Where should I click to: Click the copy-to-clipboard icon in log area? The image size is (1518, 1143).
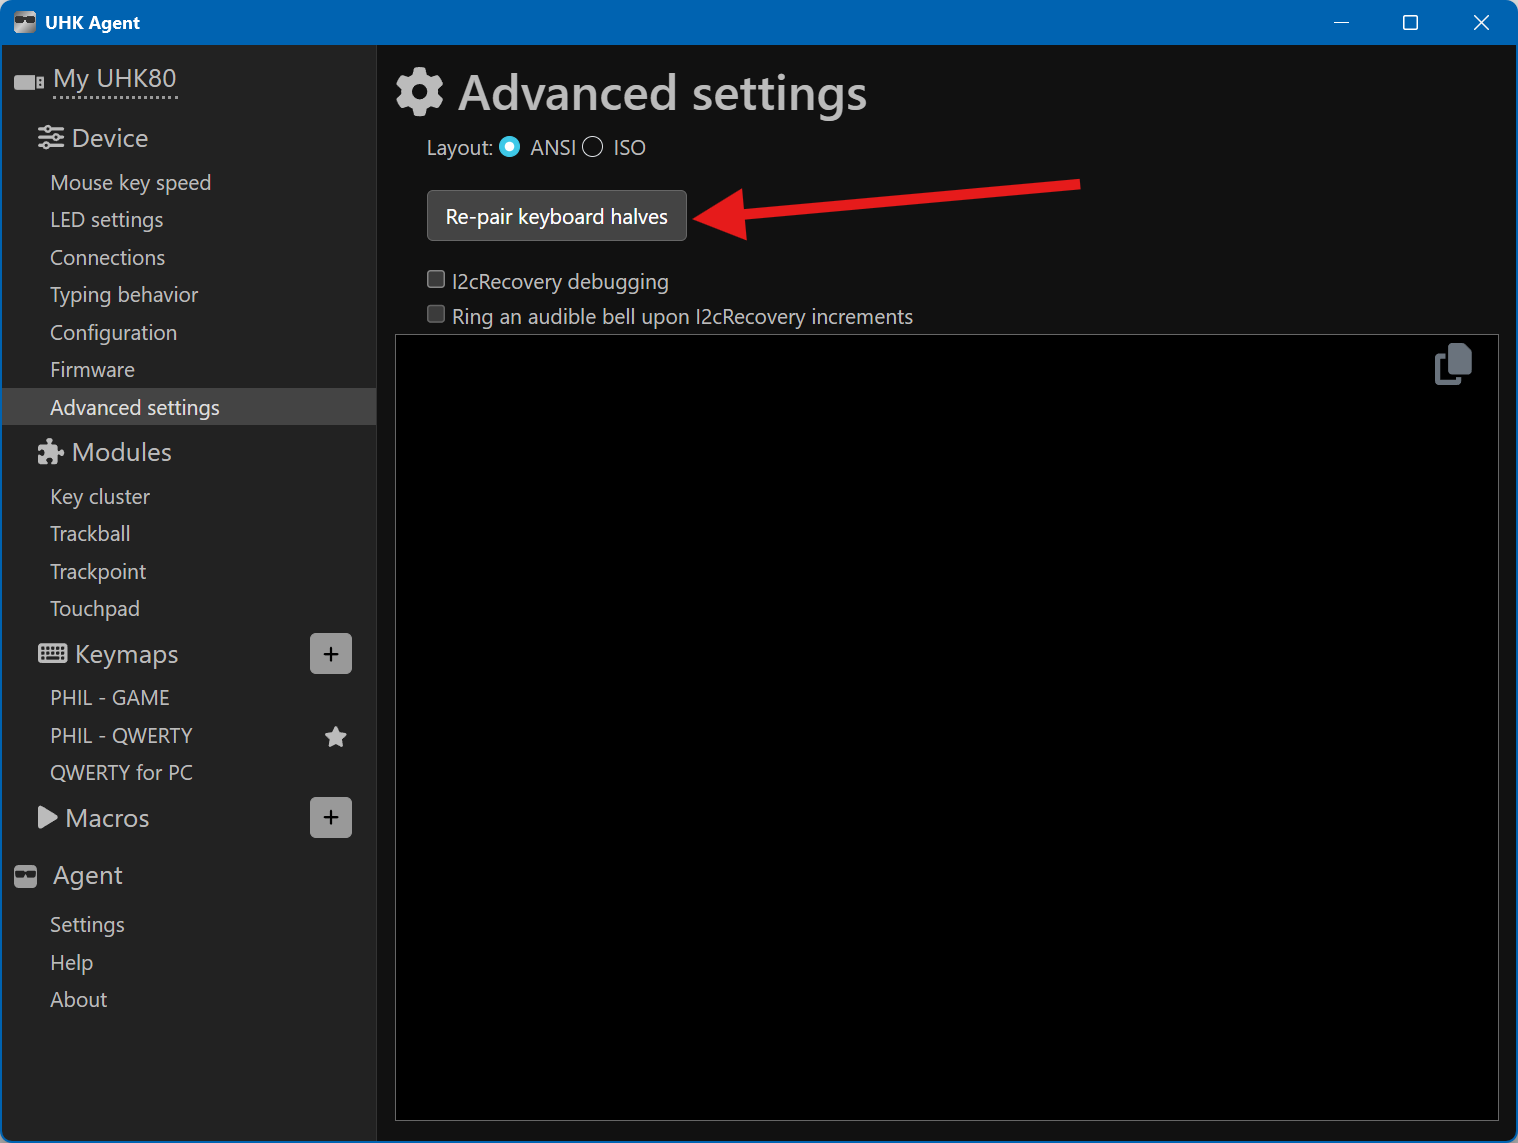(1453, 364)
